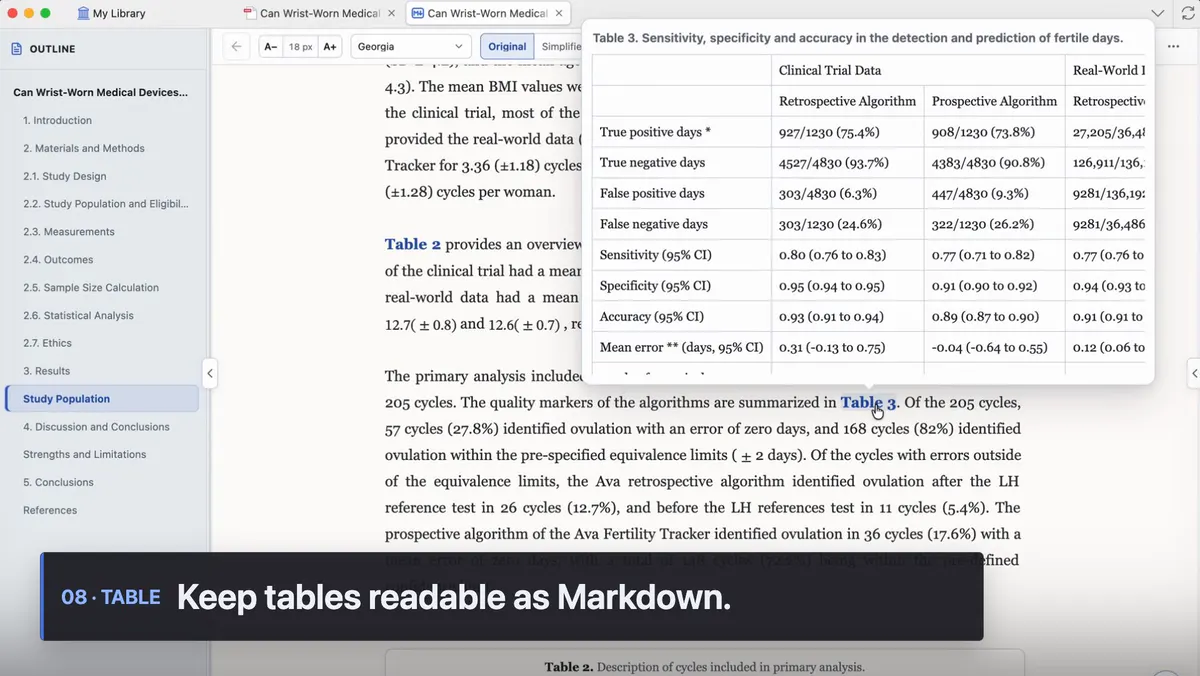Screen dimensions: 1200x676
Task: Collapse the left outline sidebar
Action: pos(210,373)
